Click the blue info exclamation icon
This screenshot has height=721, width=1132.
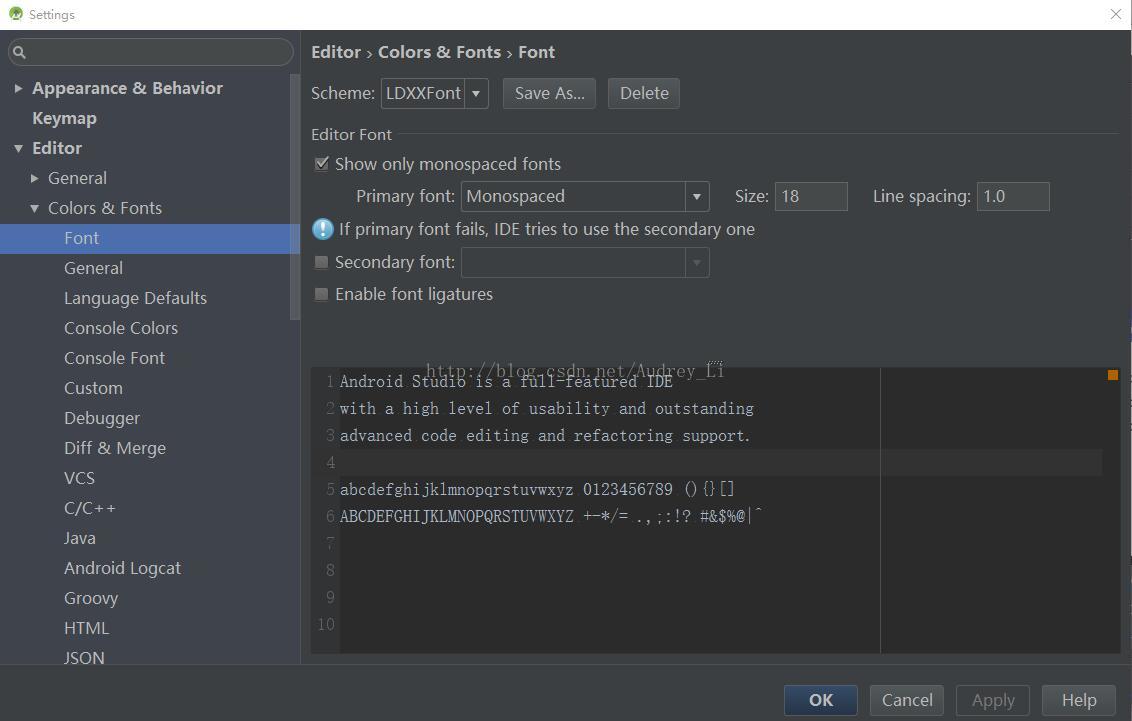coord(323,230)
